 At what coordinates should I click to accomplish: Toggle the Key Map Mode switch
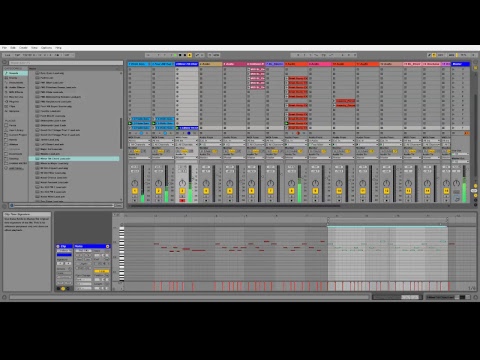[x=441, y=55]
